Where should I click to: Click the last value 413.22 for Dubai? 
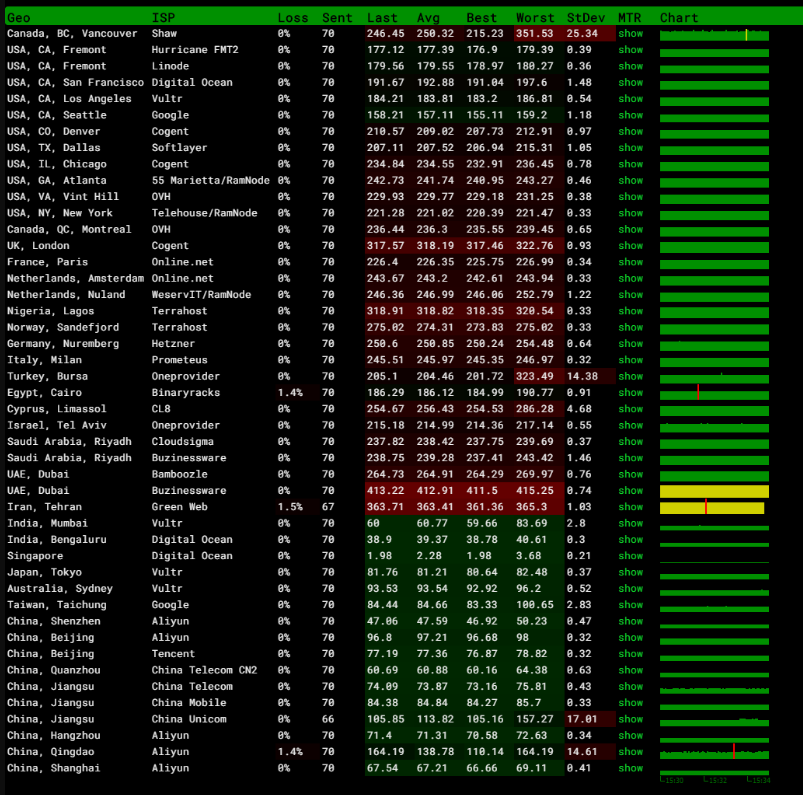coord(386,491)
